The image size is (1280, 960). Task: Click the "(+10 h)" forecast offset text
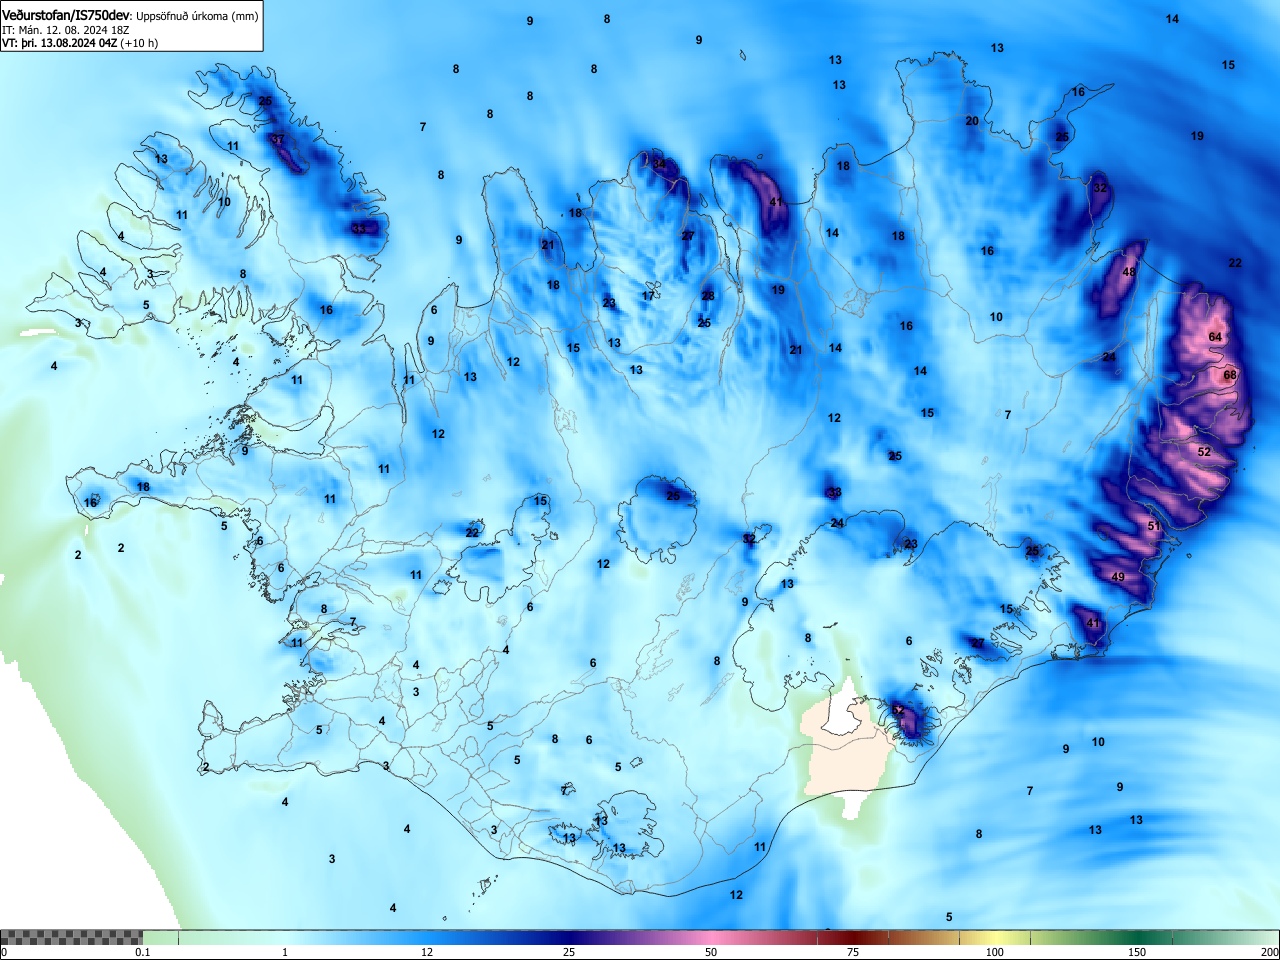coord(139,43)
